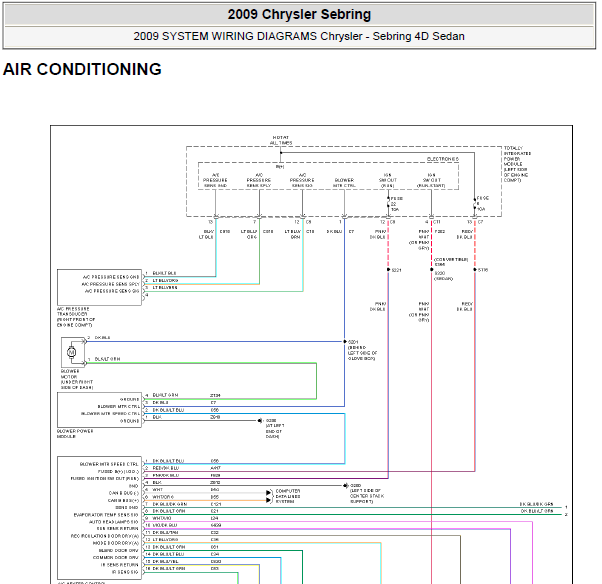Click the 'IR SENS RETURN' pin label
The width and height of the screenshot is (602, 584).
119,565
